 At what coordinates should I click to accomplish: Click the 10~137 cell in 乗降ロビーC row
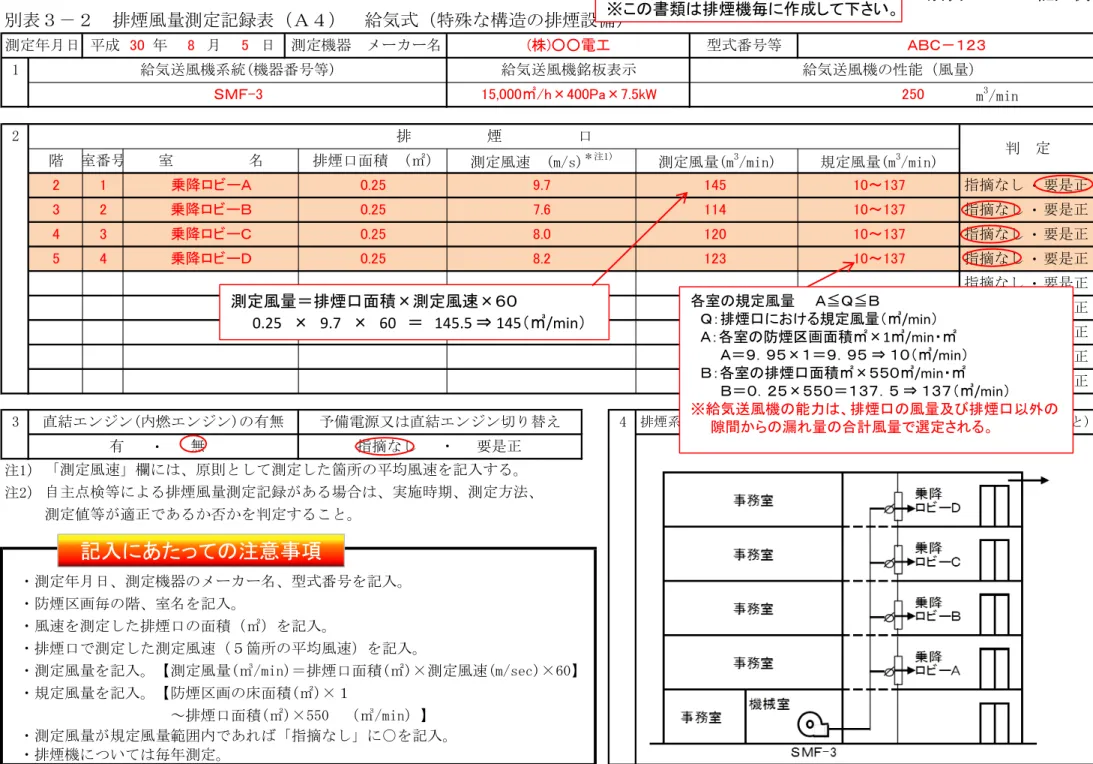coord(879,234)
